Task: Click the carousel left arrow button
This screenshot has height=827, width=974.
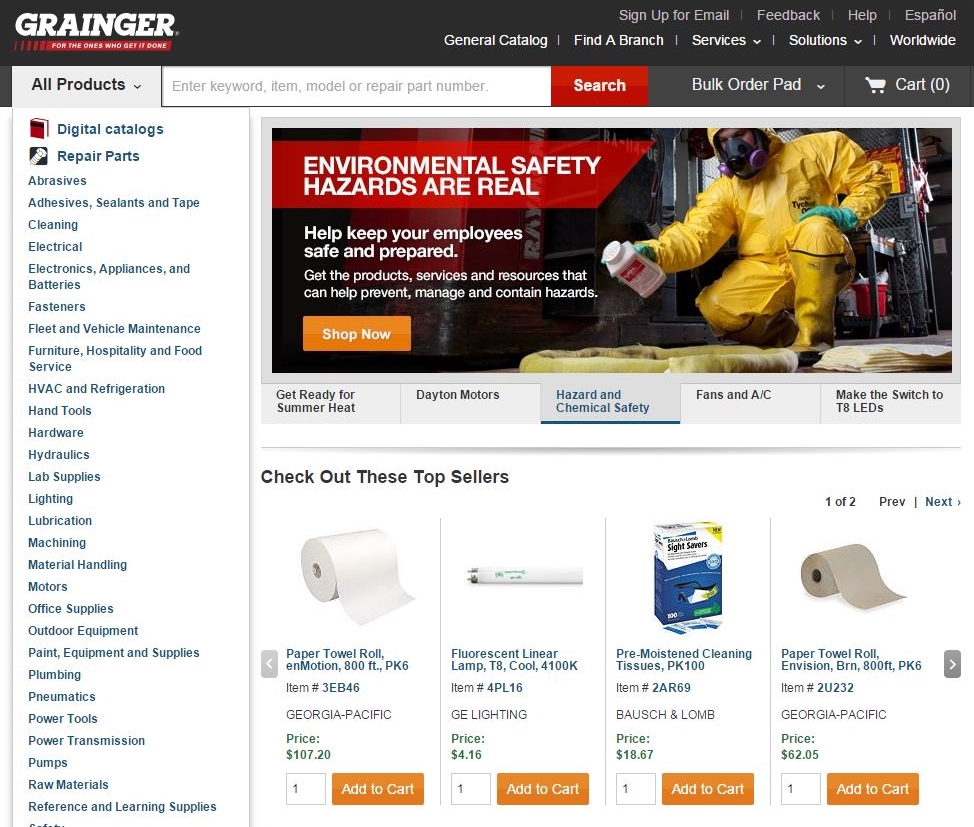Action: [x=269, y=664]
